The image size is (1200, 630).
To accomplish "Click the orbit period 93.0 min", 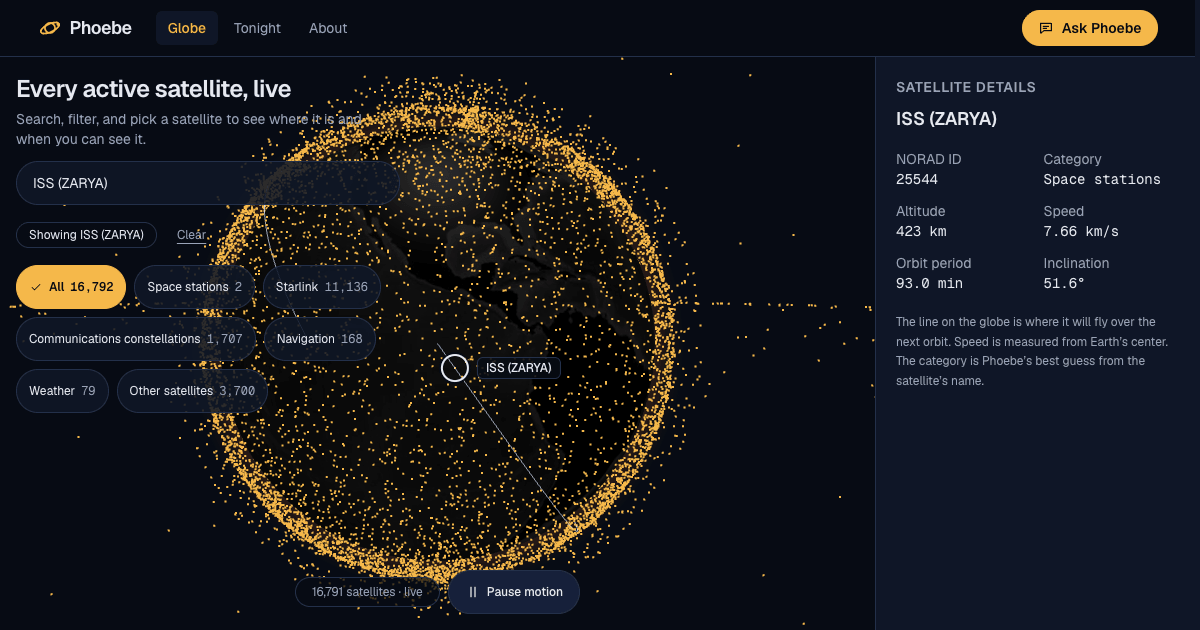I will 929,284.
